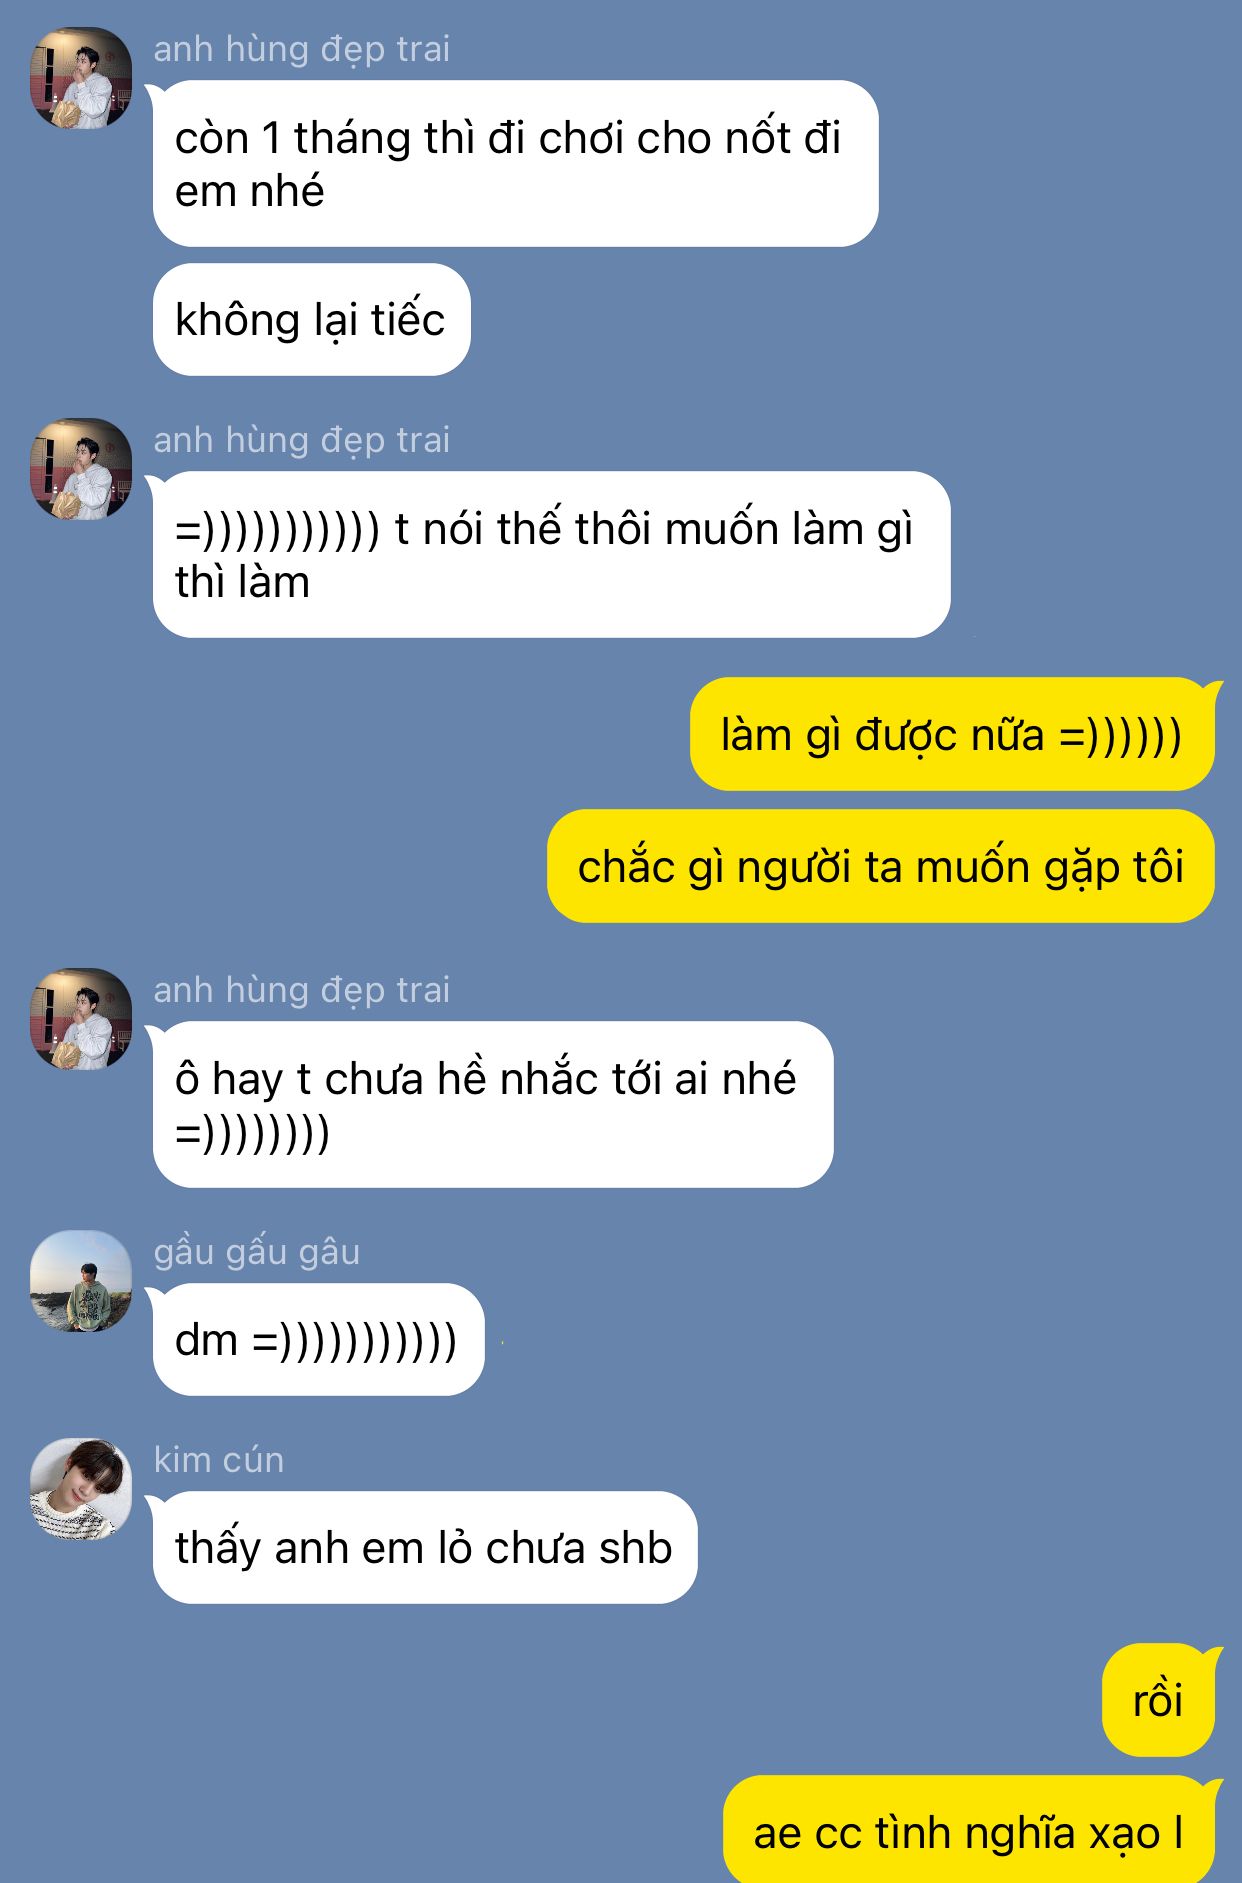The image size is (1242, 1883).
Task: Open kim cún profile picture
Action: pyautogui.click(x=81, y=1489)
